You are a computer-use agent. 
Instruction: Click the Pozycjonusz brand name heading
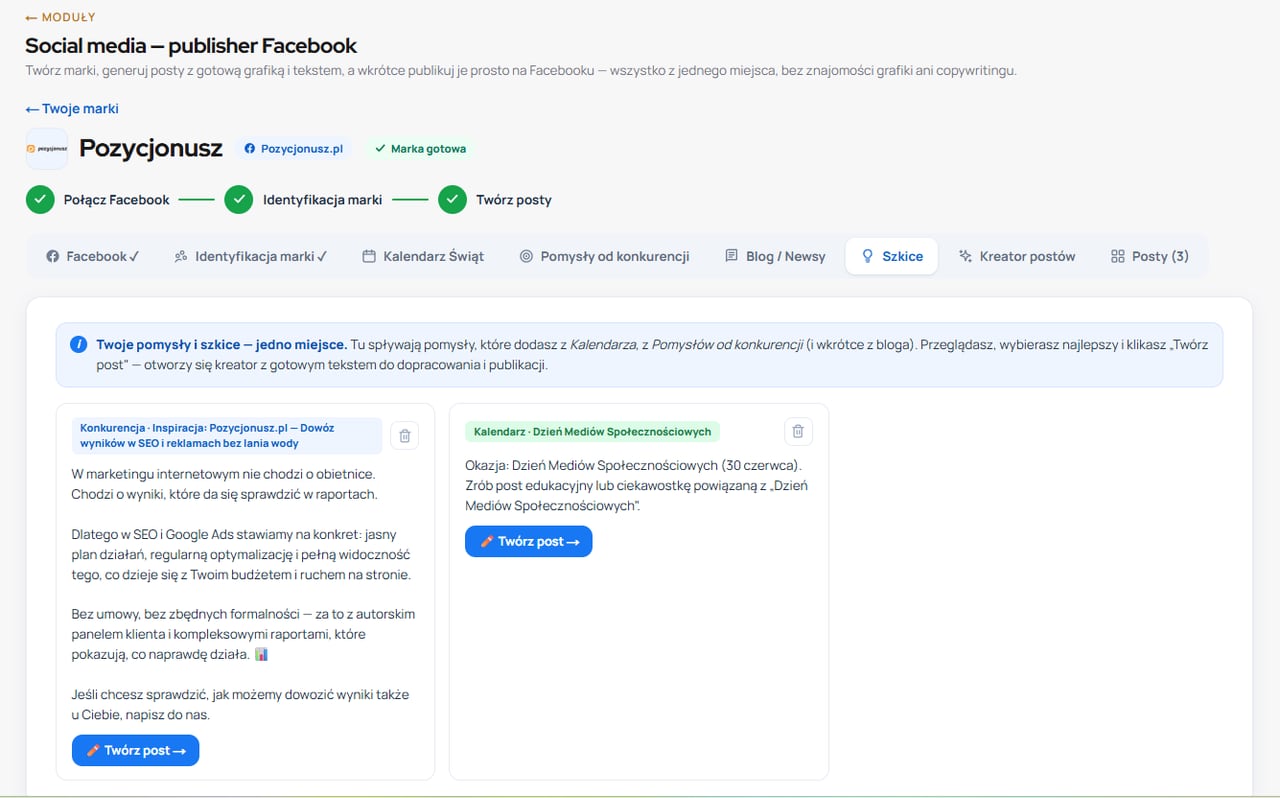point(151,148)
